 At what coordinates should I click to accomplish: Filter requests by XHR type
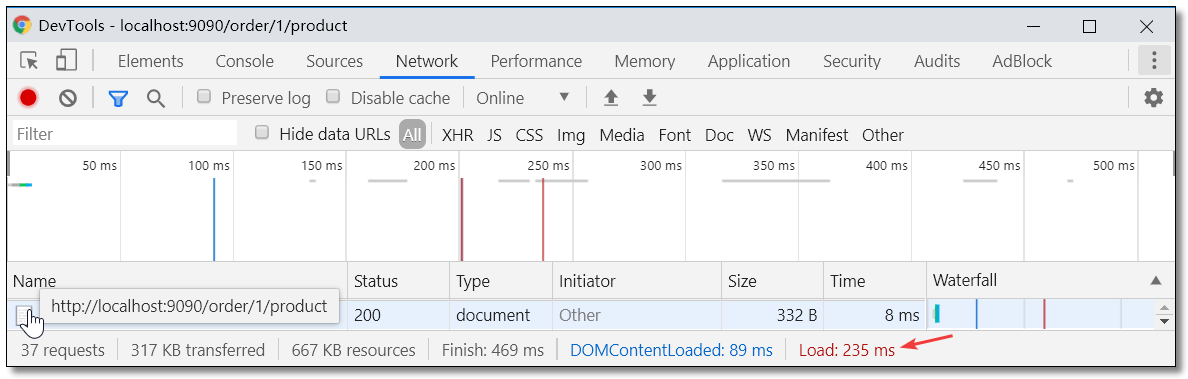(458, 135)
